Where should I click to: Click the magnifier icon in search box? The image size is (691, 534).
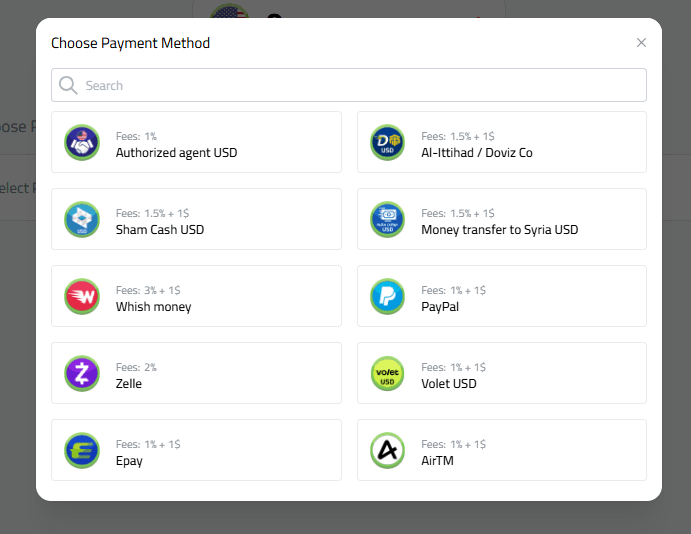click(x=68, y=85)
